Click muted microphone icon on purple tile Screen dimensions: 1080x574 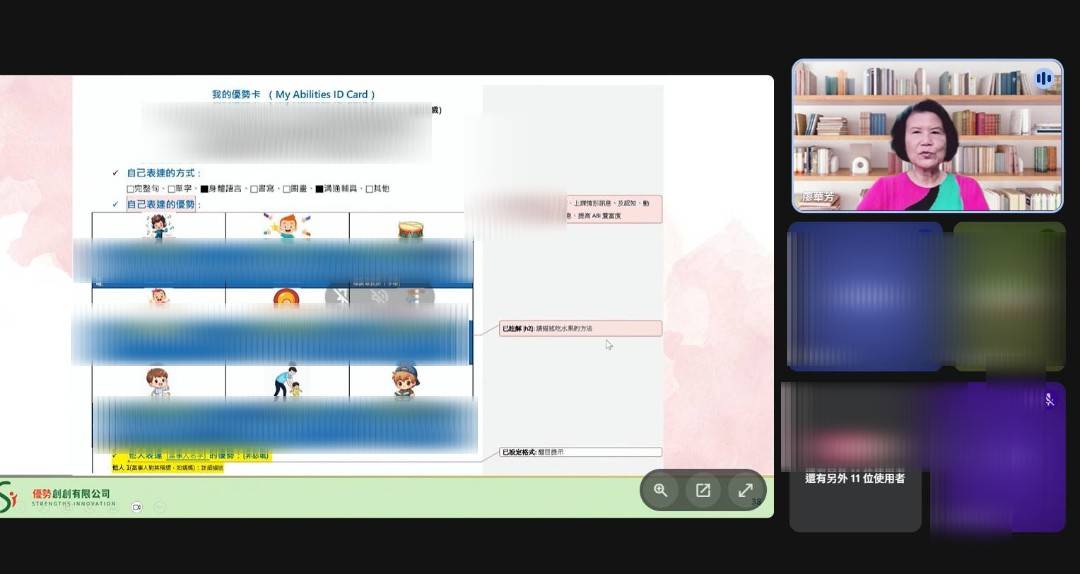(1049, 400)
